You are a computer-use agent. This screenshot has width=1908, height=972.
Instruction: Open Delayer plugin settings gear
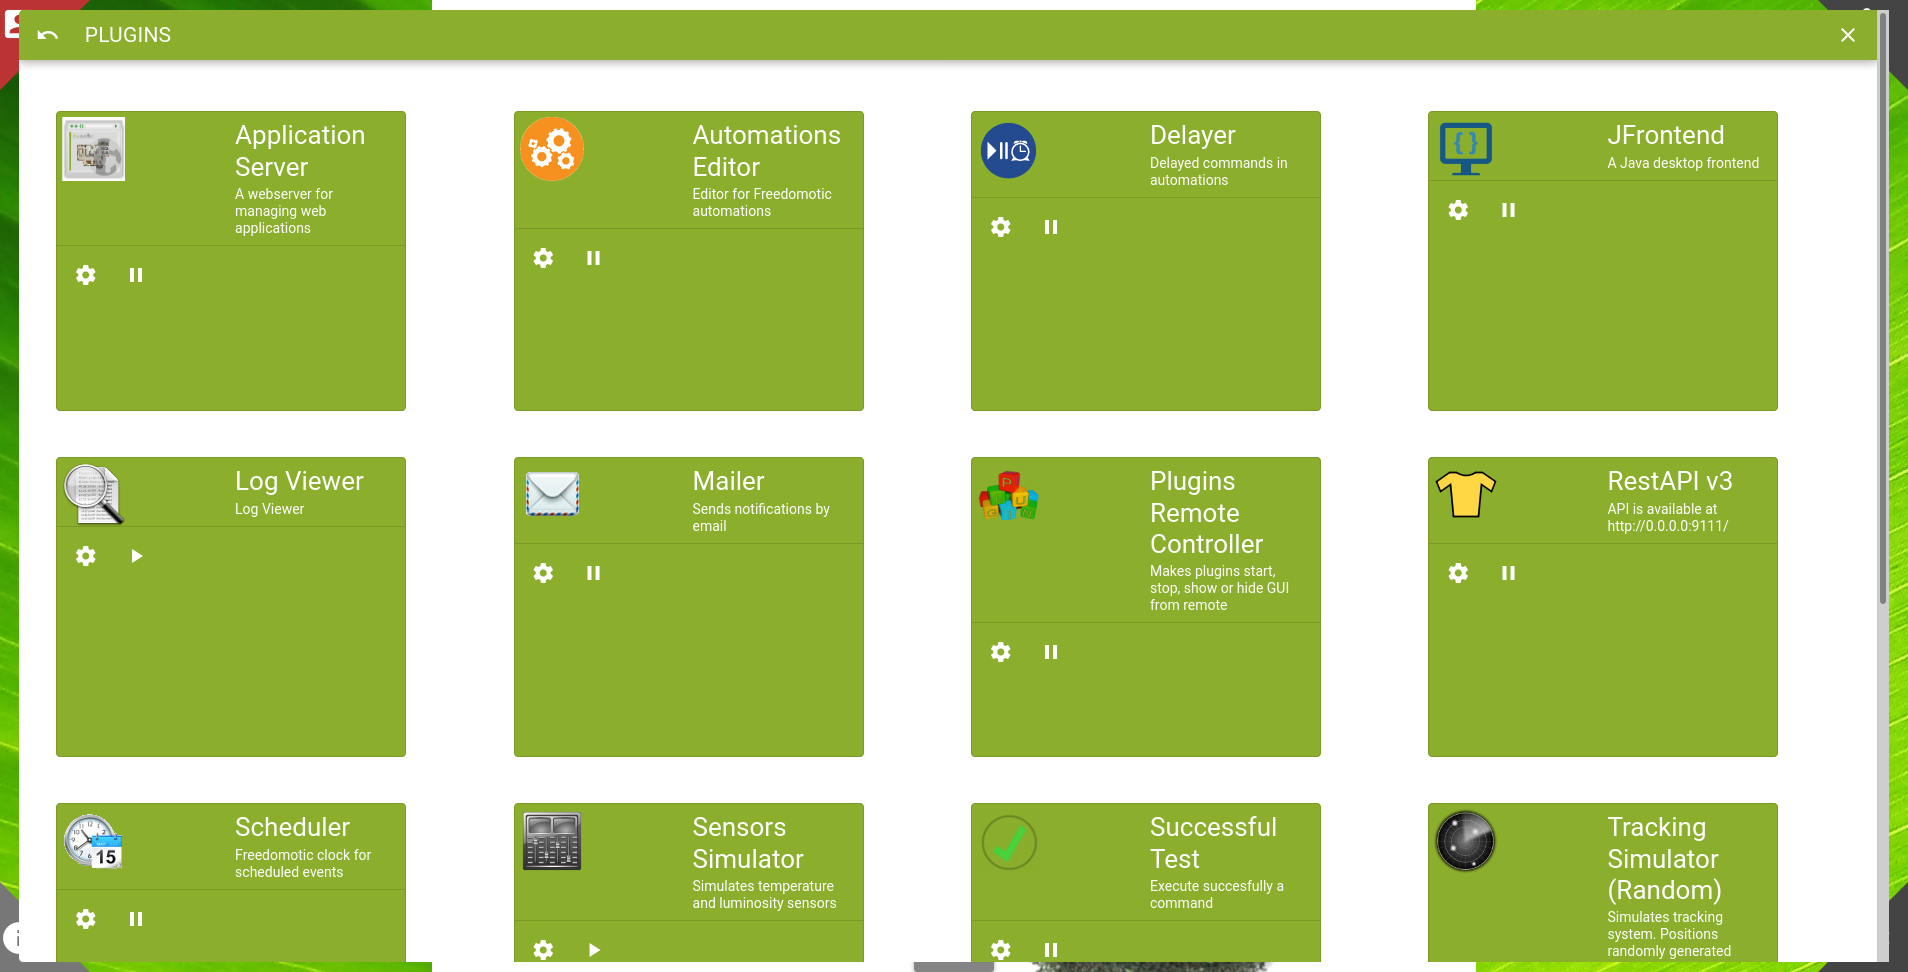coord(1000,227)
